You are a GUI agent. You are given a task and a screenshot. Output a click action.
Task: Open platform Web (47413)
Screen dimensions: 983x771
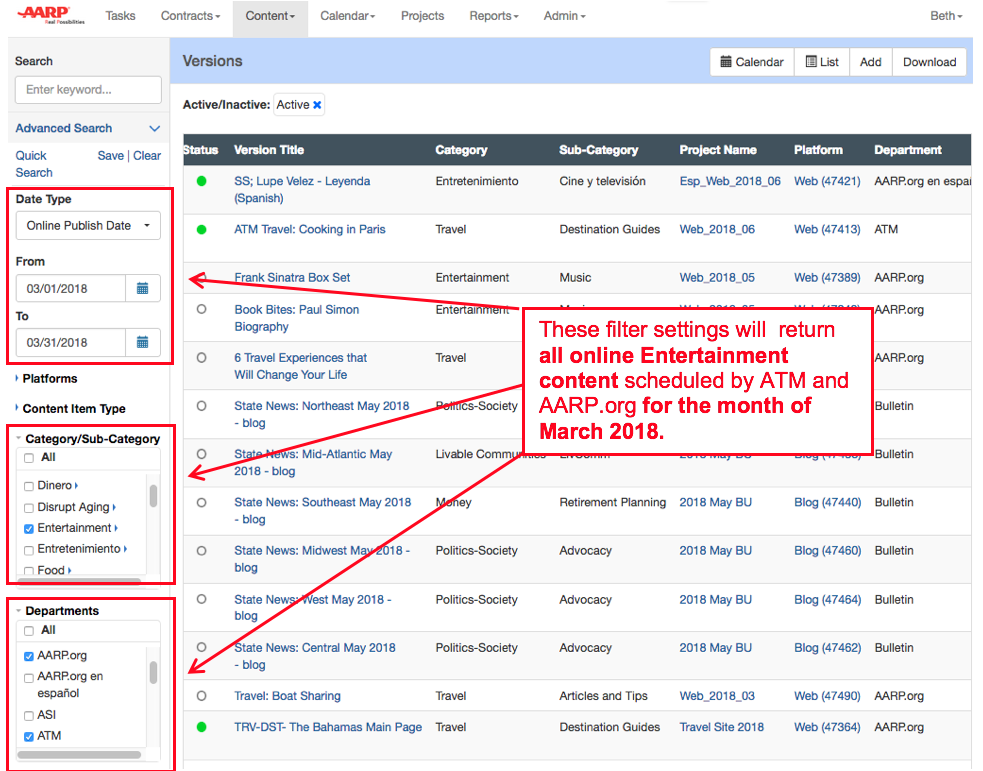click(827, 229)
